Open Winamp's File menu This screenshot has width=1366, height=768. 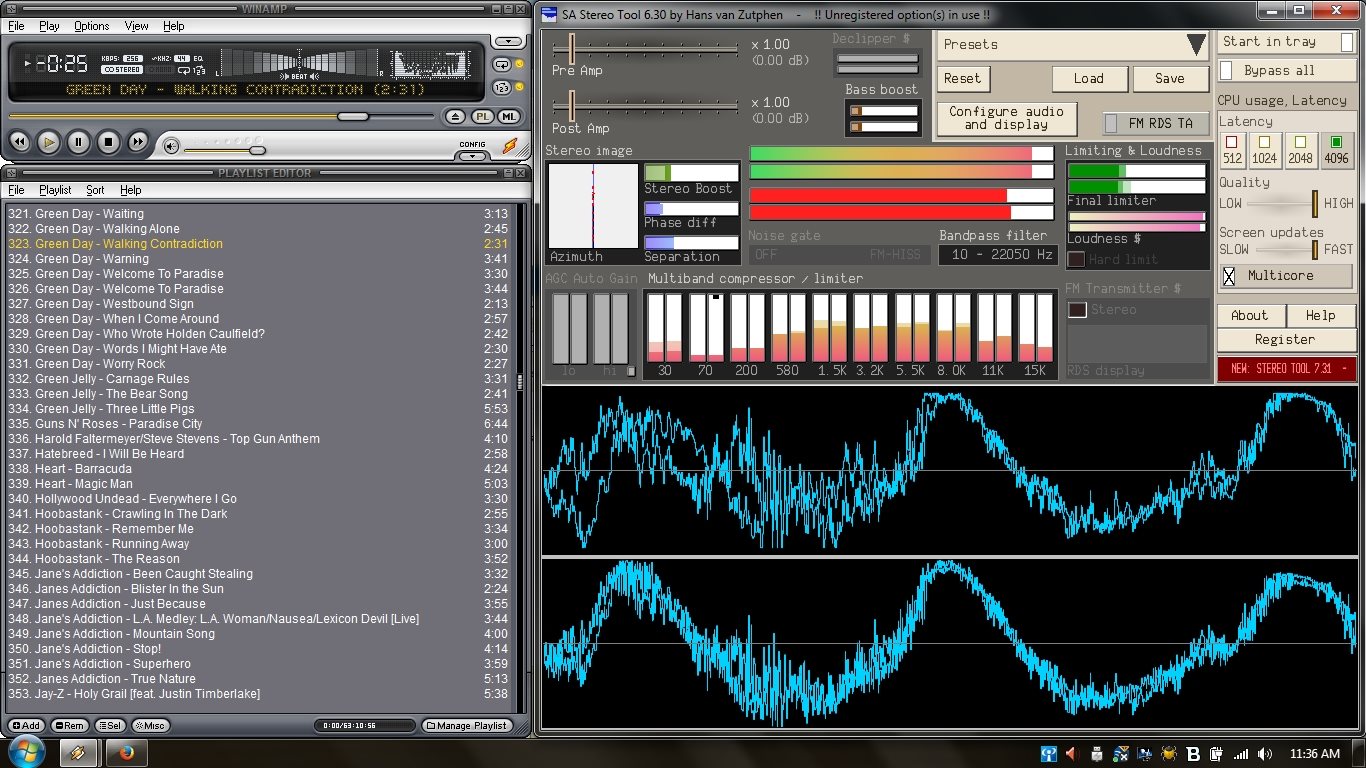(x=16, y=26)
